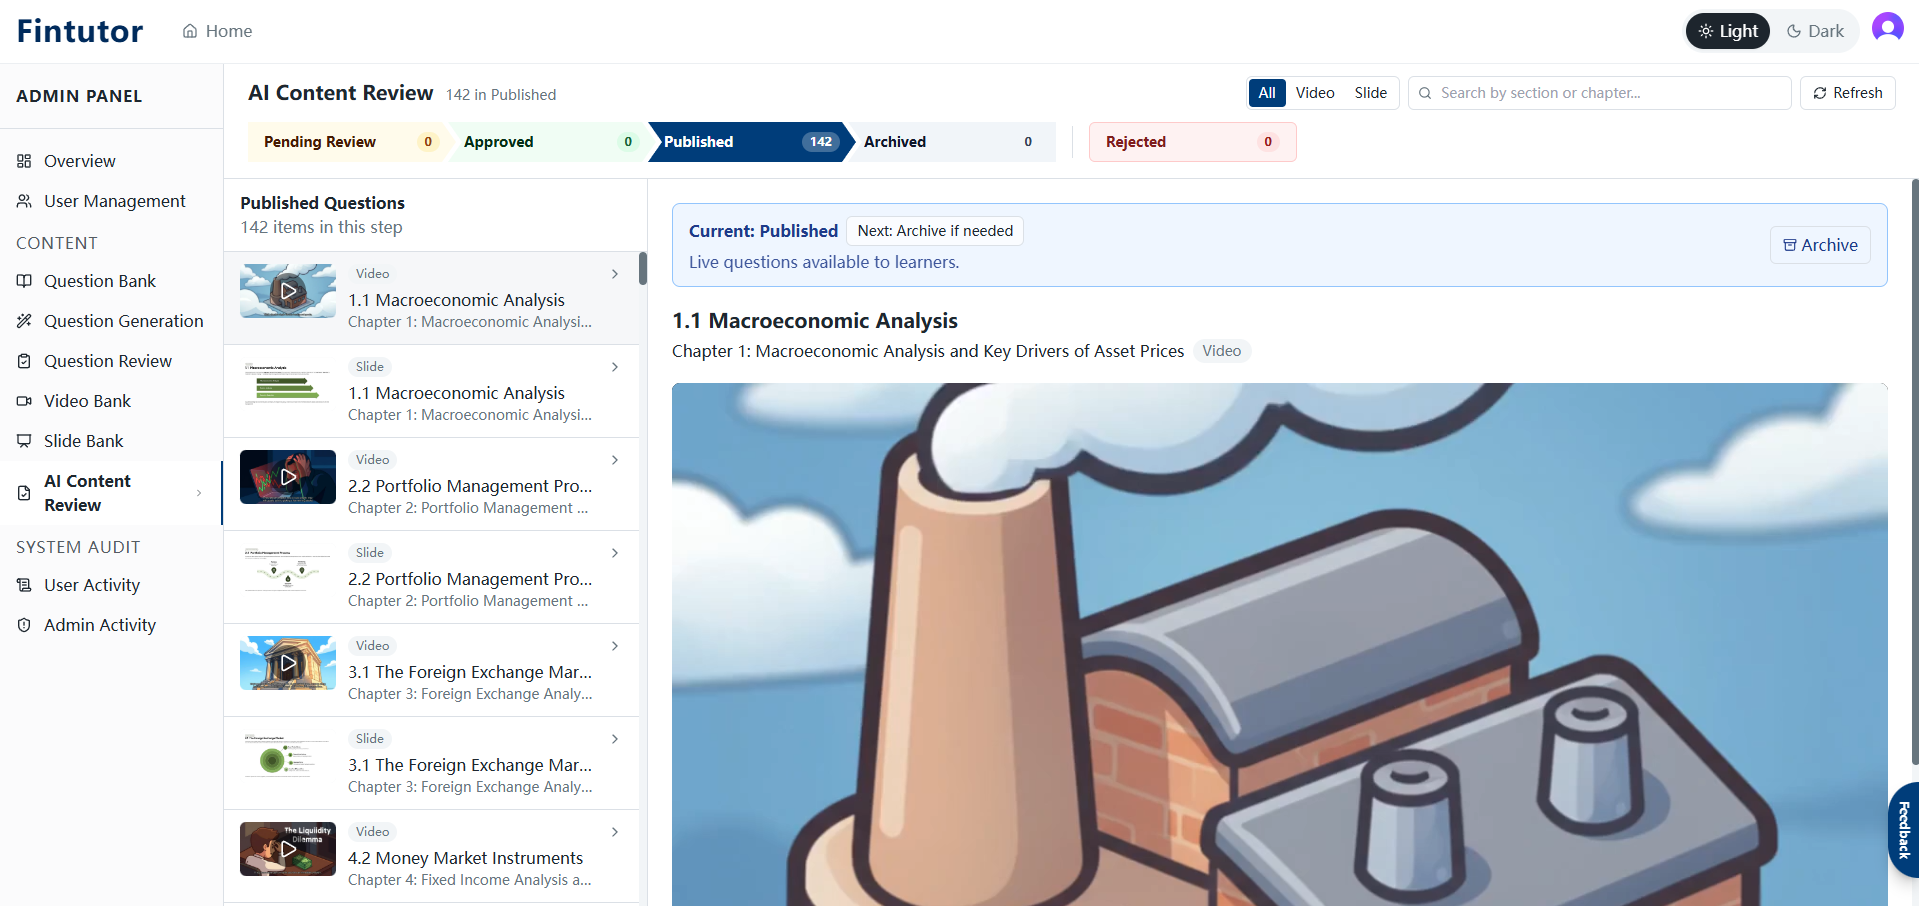Image resolution: width=1919 pixels, height=906 pixels.
Task: Expand 3.1 Foreign Exchange video row chevron
Action: click(615, 646)
